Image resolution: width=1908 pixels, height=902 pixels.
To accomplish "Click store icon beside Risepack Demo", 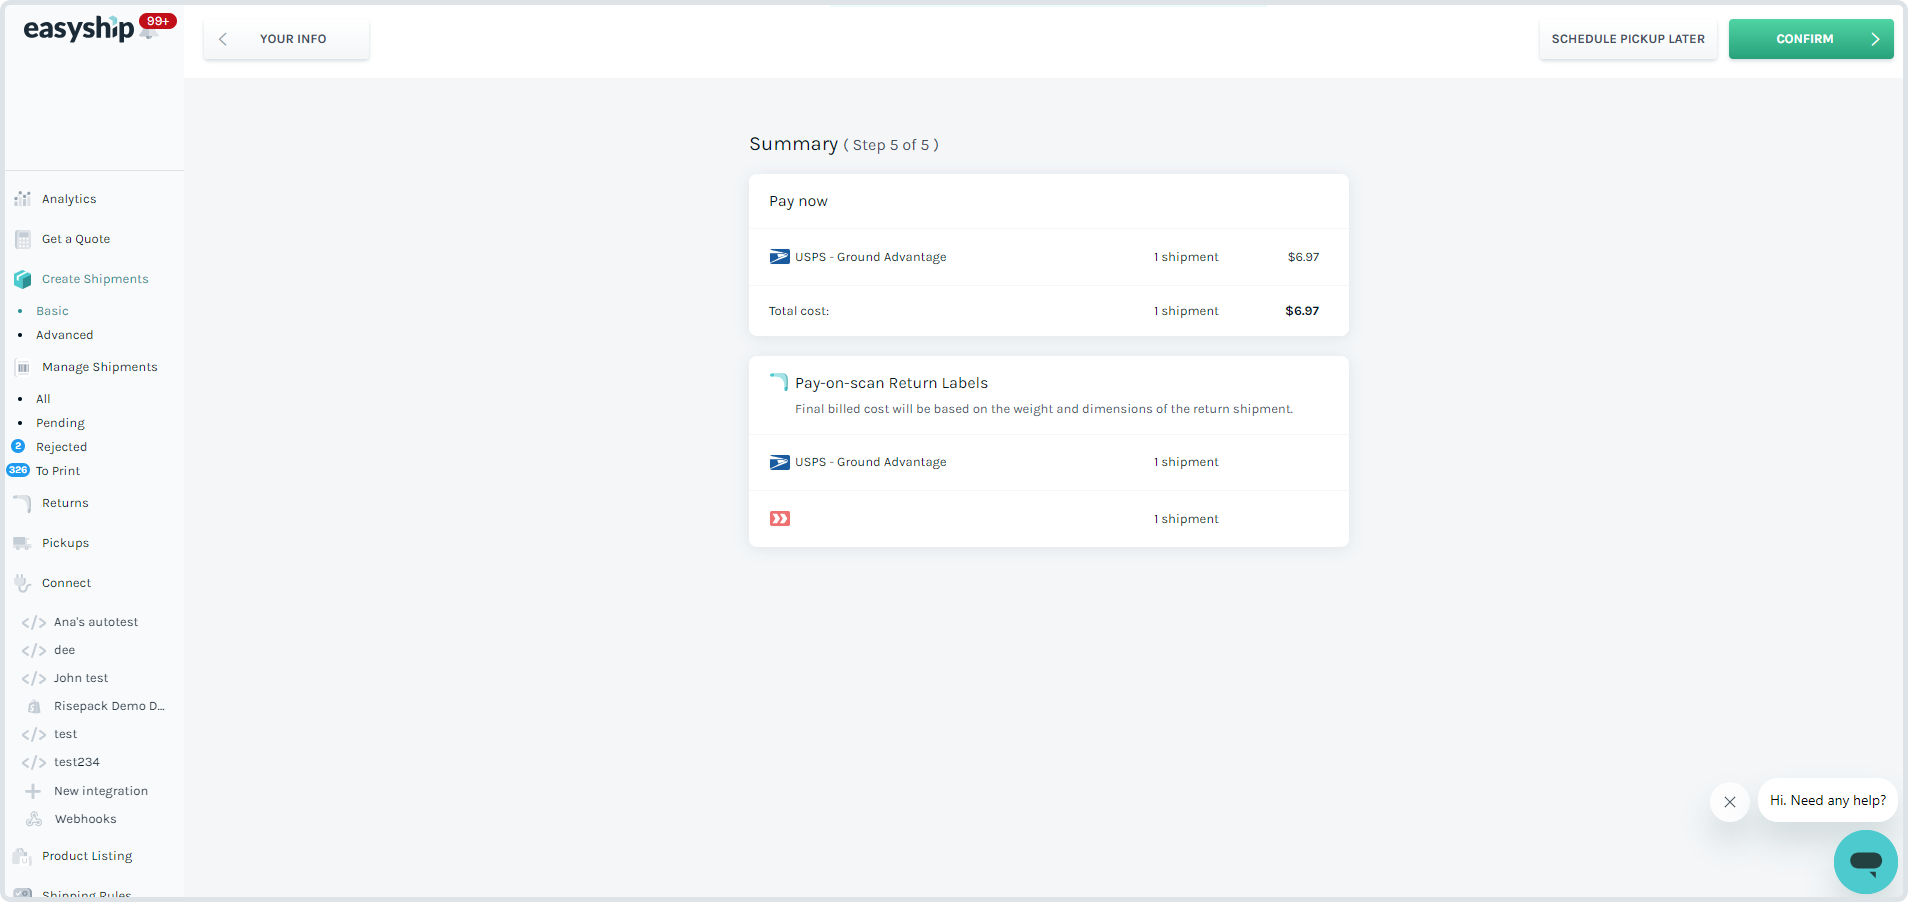I will (34, 706).
